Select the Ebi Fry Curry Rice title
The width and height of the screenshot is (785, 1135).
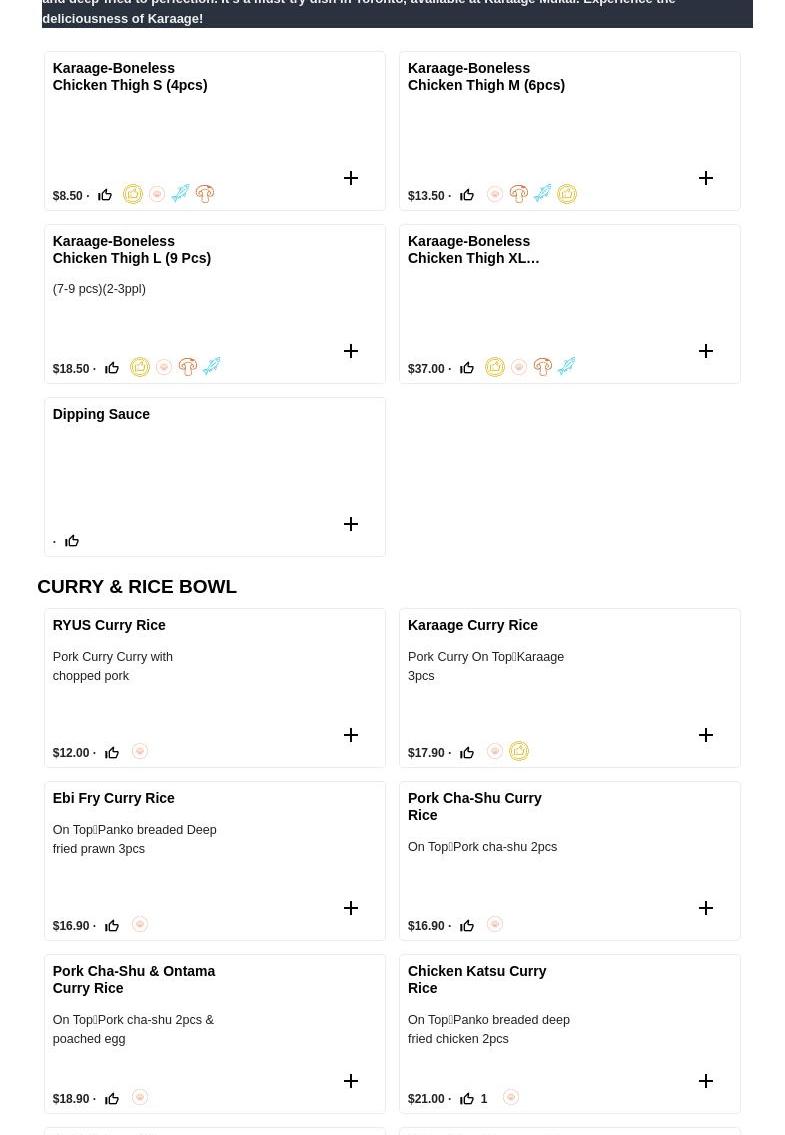click(113, 798)
